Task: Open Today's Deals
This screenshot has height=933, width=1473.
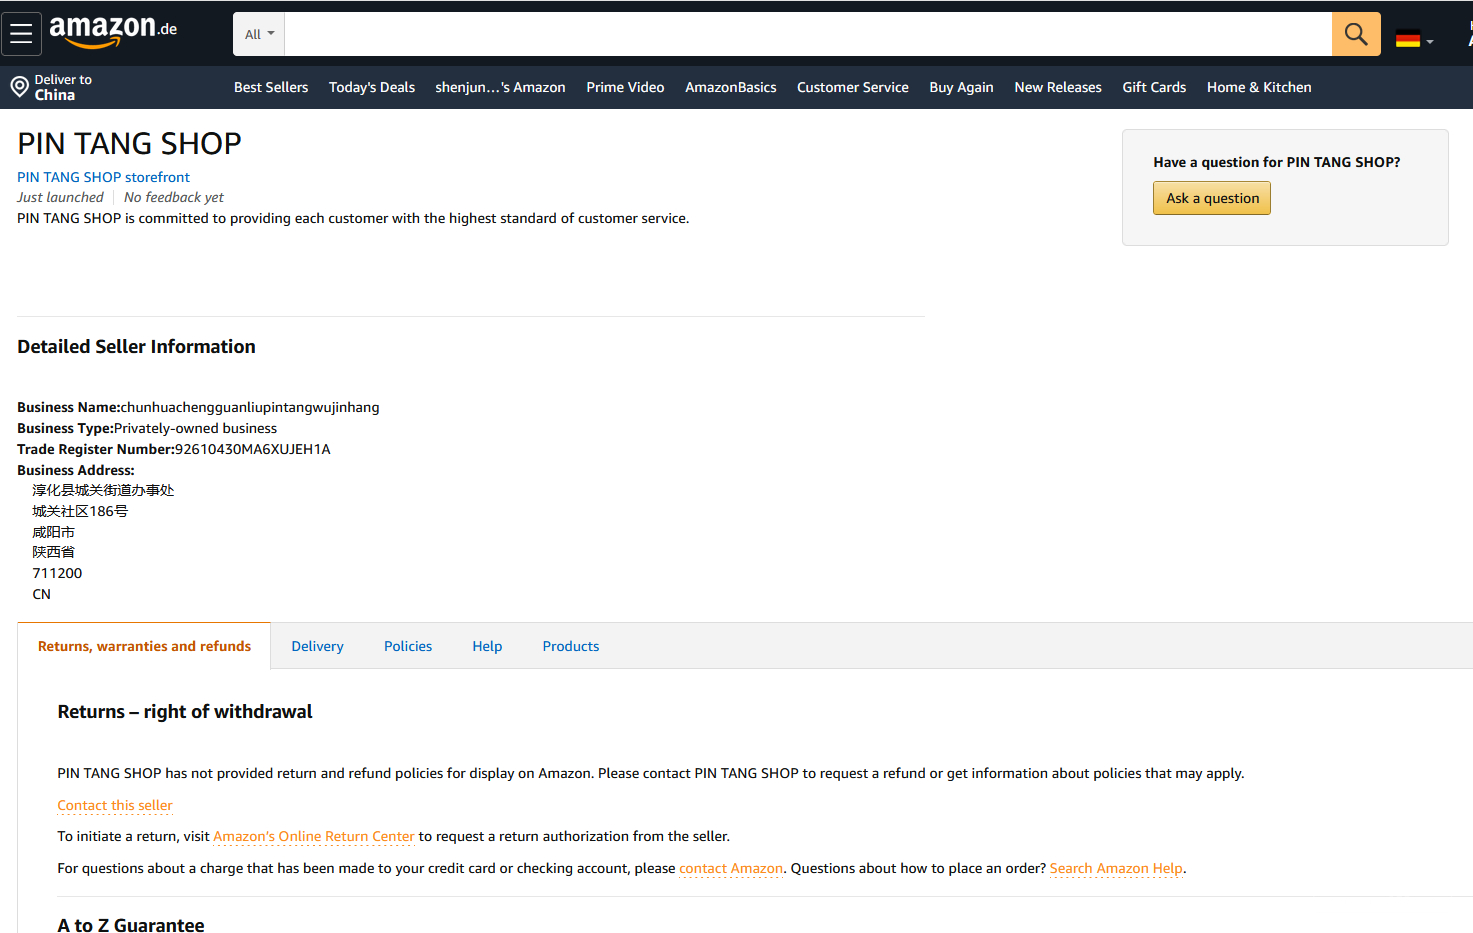Action: pos(372,87)
